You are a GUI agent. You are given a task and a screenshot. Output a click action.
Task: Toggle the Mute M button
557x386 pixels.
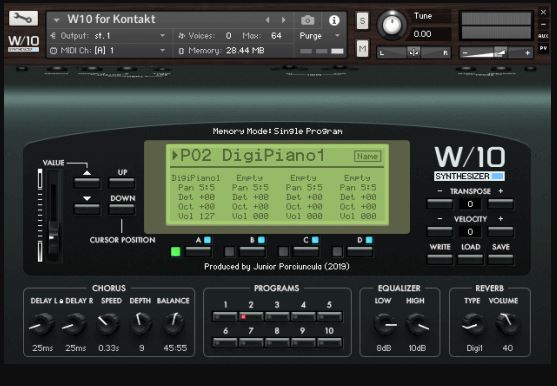pos(362,48)
